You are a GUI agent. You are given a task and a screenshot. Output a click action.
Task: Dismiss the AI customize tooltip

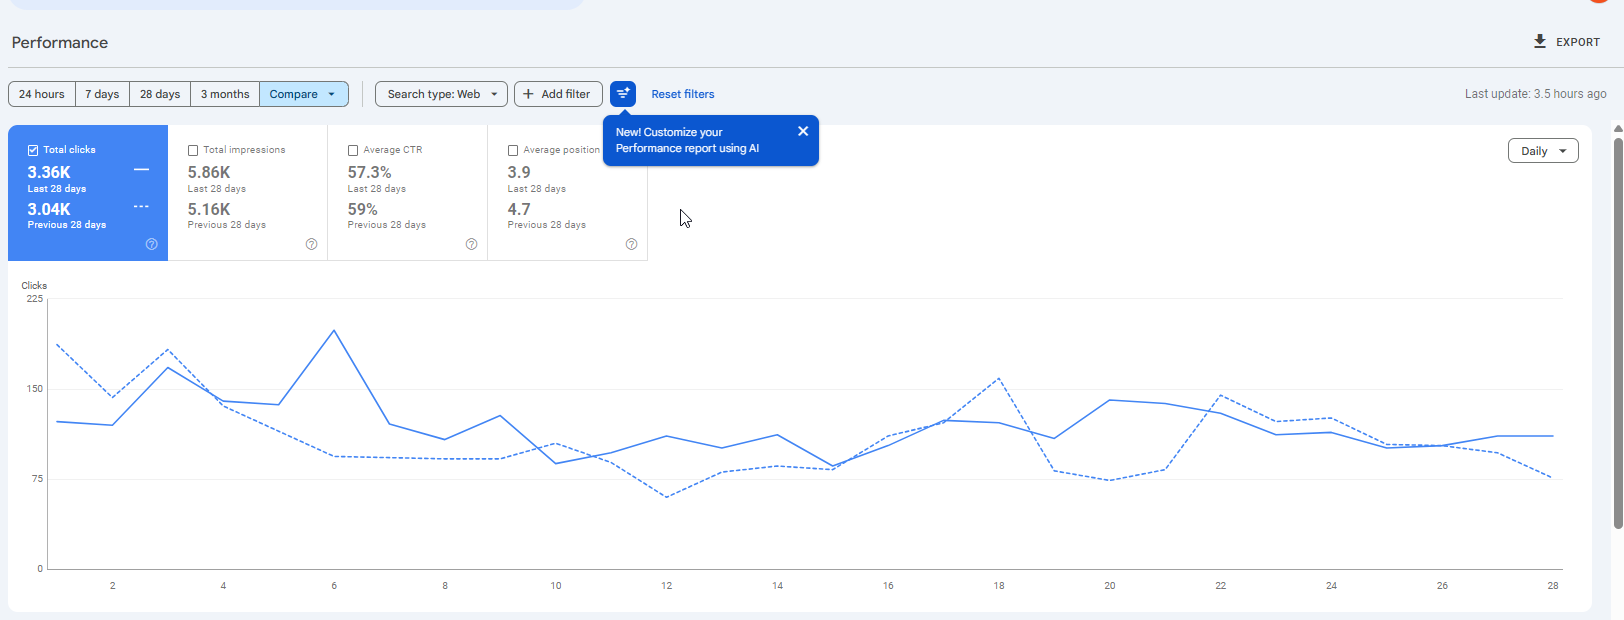803,131
